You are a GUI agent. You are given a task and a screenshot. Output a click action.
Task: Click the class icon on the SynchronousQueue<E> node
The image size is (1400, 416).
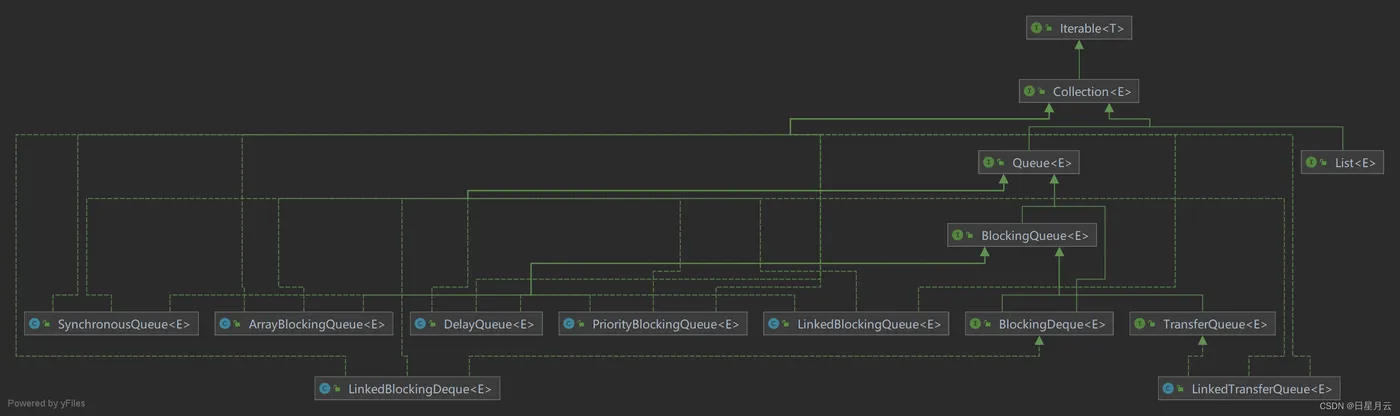pyautogui.click(x=34, y=325)
